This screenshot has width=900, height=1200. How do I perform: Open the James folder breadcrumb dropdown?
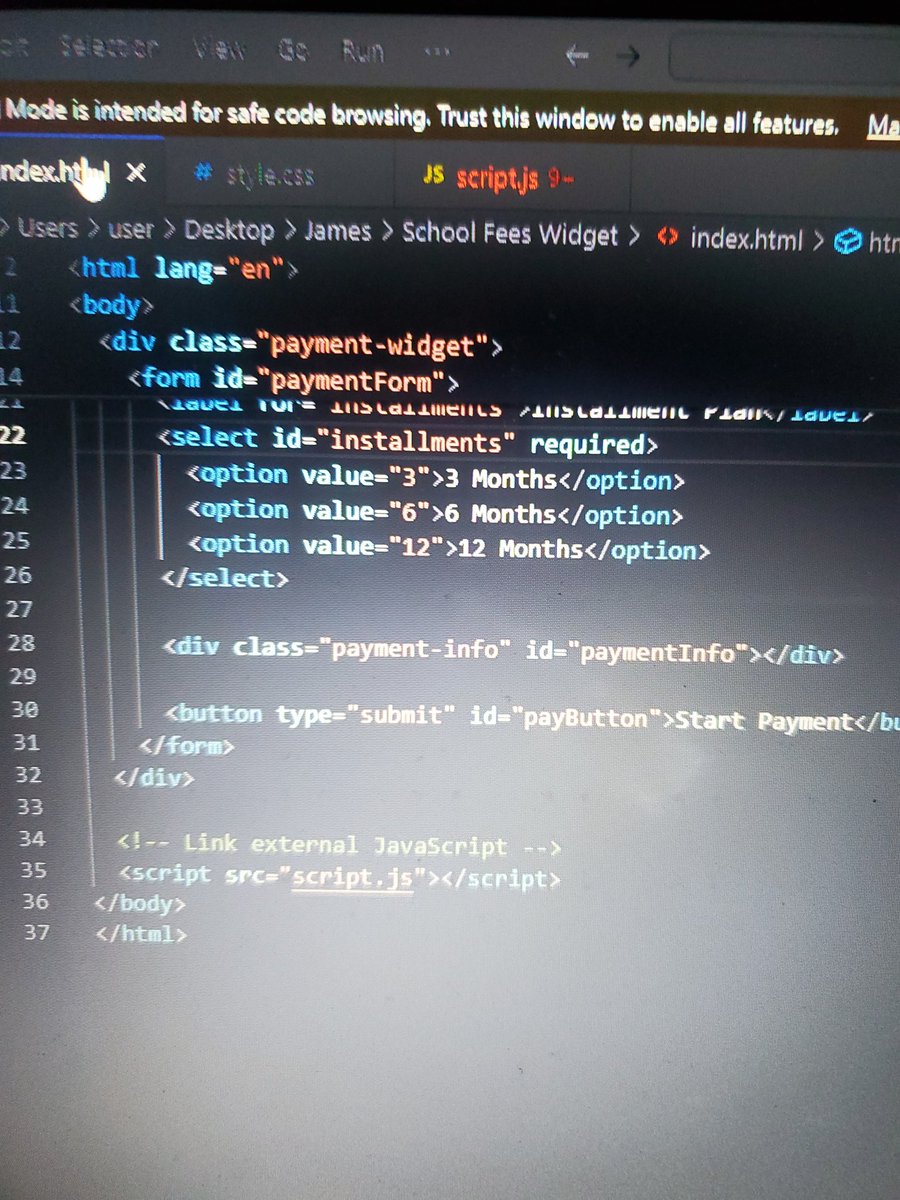339,232
